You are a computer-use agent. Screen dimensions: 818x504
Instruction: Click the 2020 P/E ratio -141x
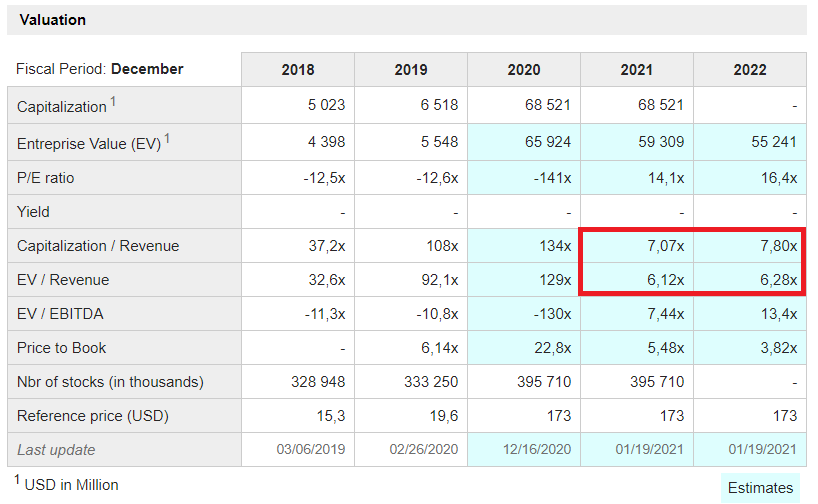(x=552, y=178)
